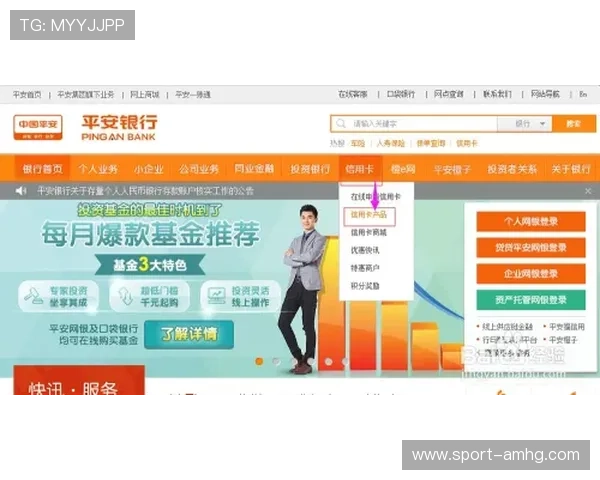Screen dimensions: 600x480
Task: Click the 了解详情 banner button
Action: pyautogui.click(x=189, y=334)
